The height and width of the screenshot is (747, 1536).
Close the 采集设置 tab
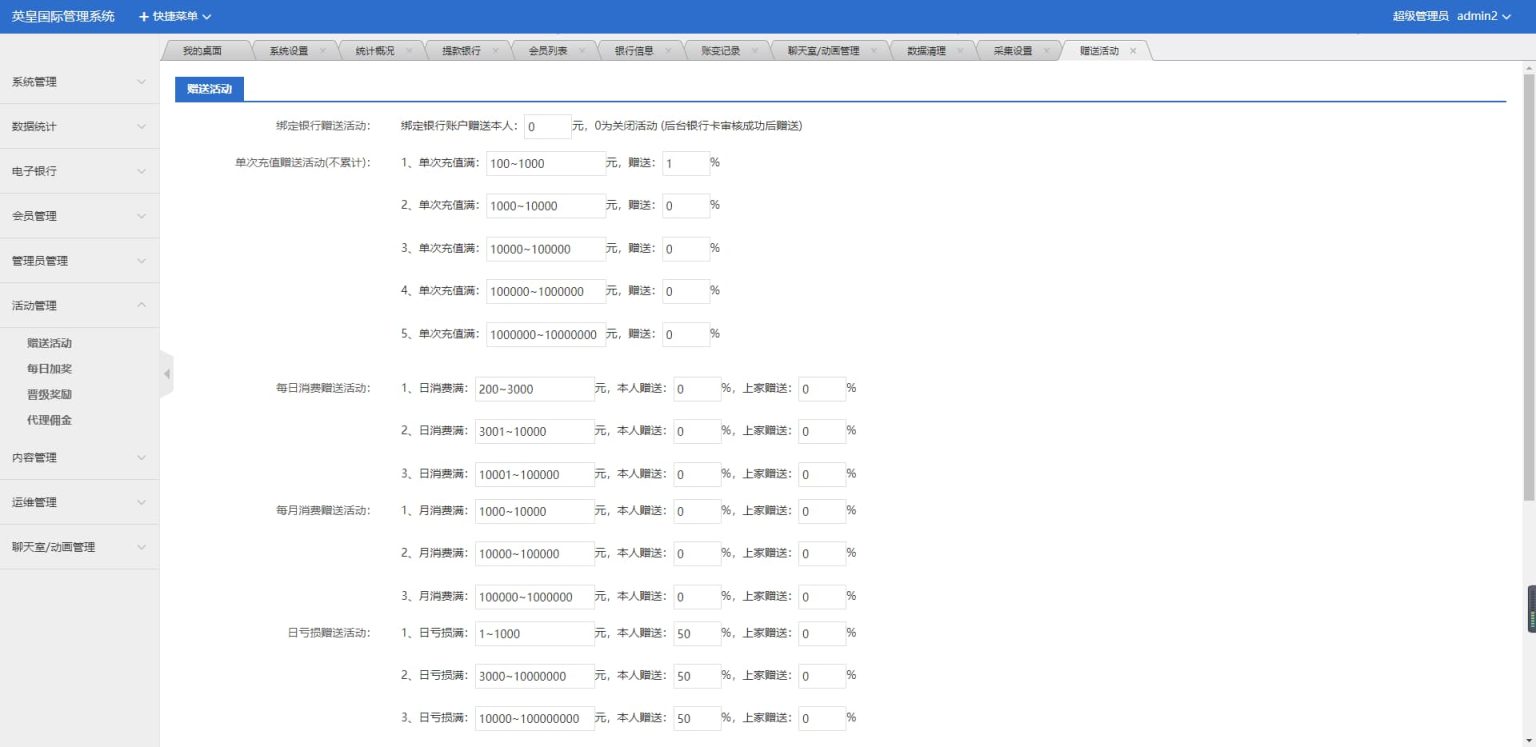[x=1046, y=51]
